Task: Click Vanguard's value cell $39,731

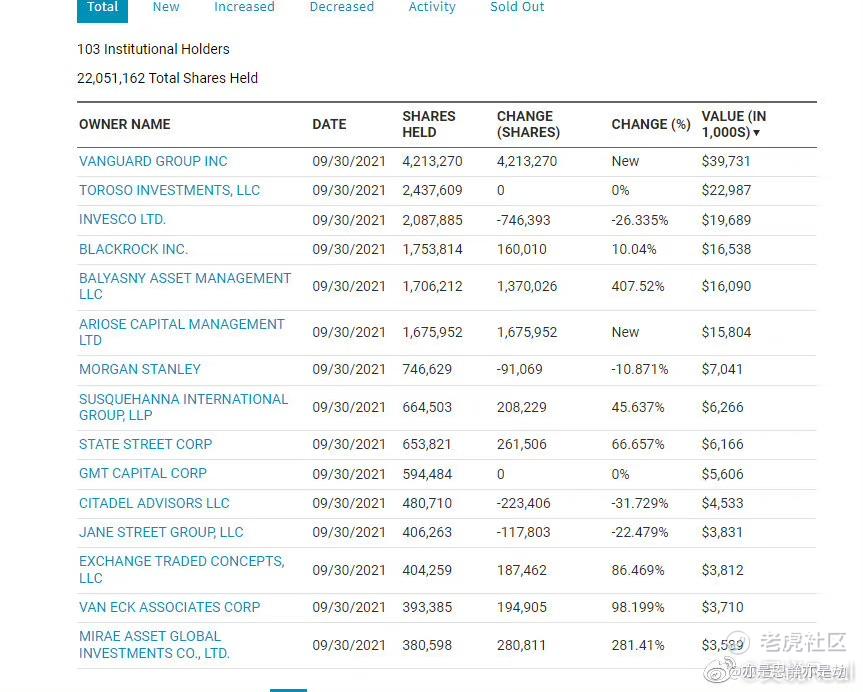Action: pyautogui.click(x=726, y=161)
